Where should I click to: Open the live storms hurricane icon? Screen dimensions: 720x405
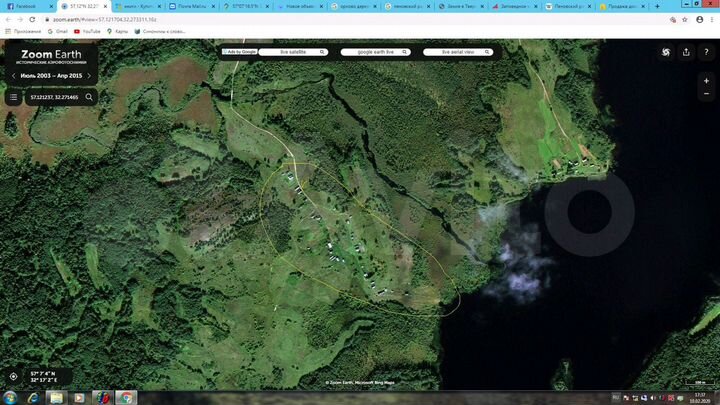coord(666,52)
